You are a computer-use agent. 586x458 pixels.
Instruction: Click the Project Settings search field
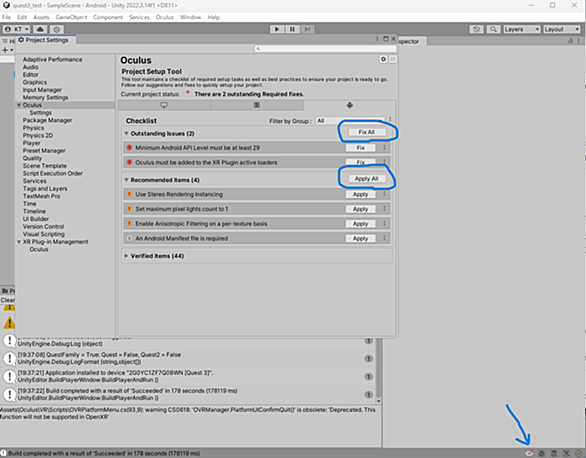click(325, 49)
